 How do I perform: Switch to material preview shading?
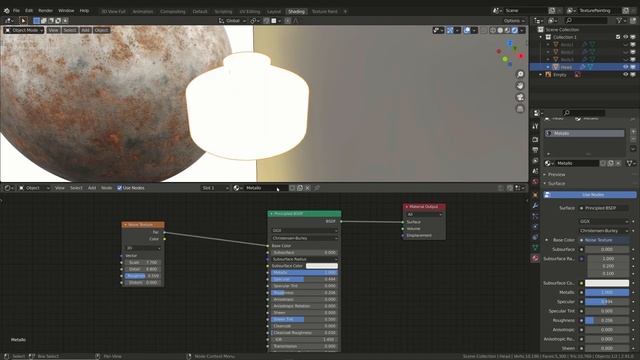click(x=507, y=30)
